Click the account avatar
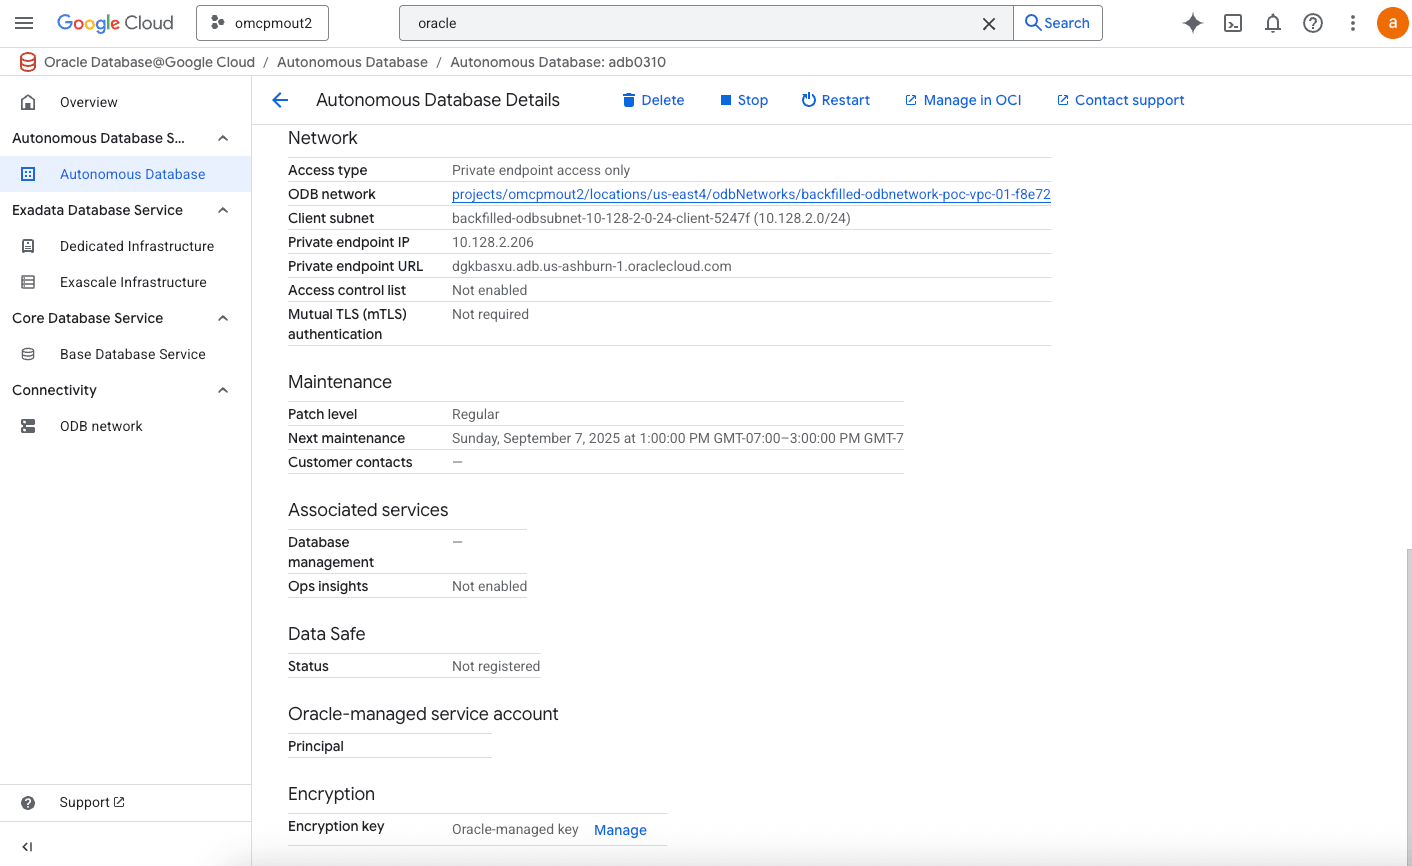 1393,23
